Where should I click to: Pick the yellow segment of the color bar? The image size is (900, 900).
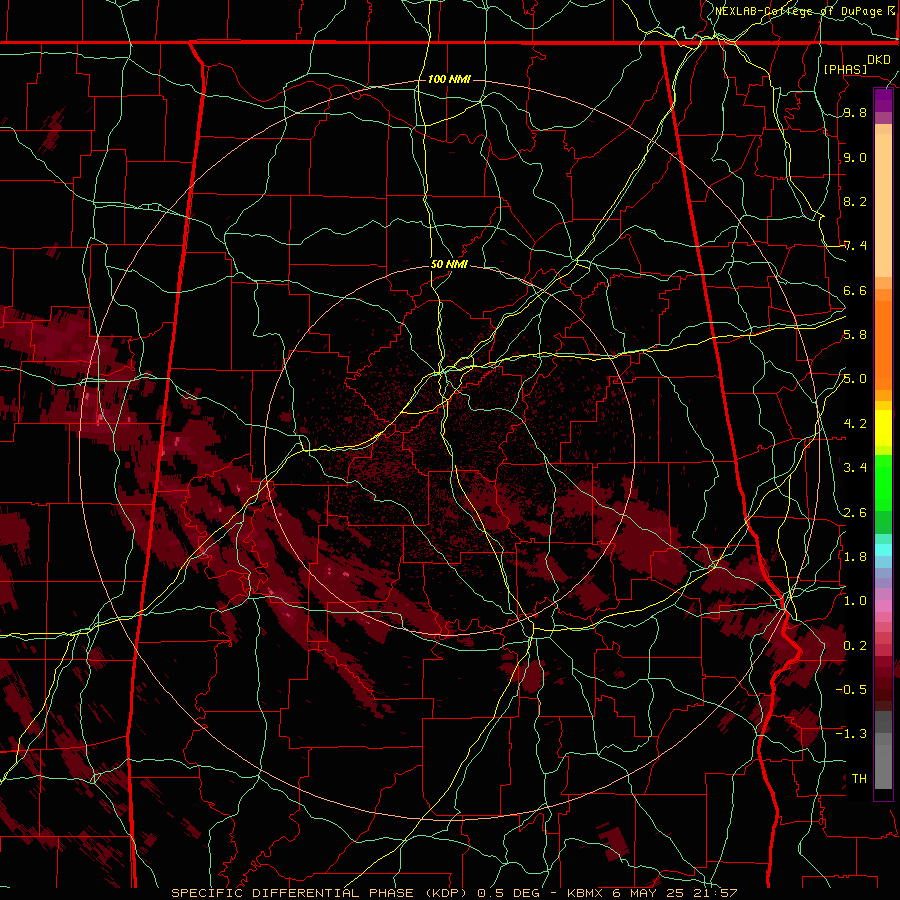pos(883,428)
